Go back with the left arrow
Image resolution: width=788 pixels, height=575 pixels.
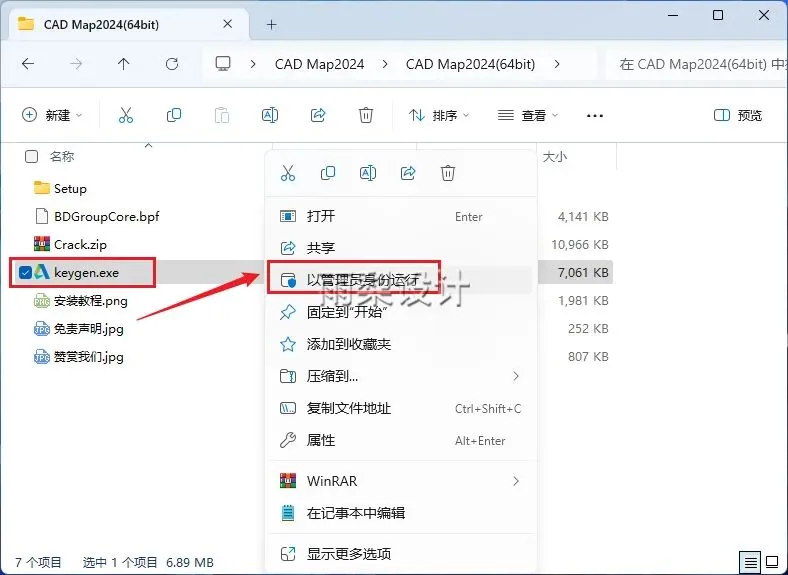pos(28,64)
